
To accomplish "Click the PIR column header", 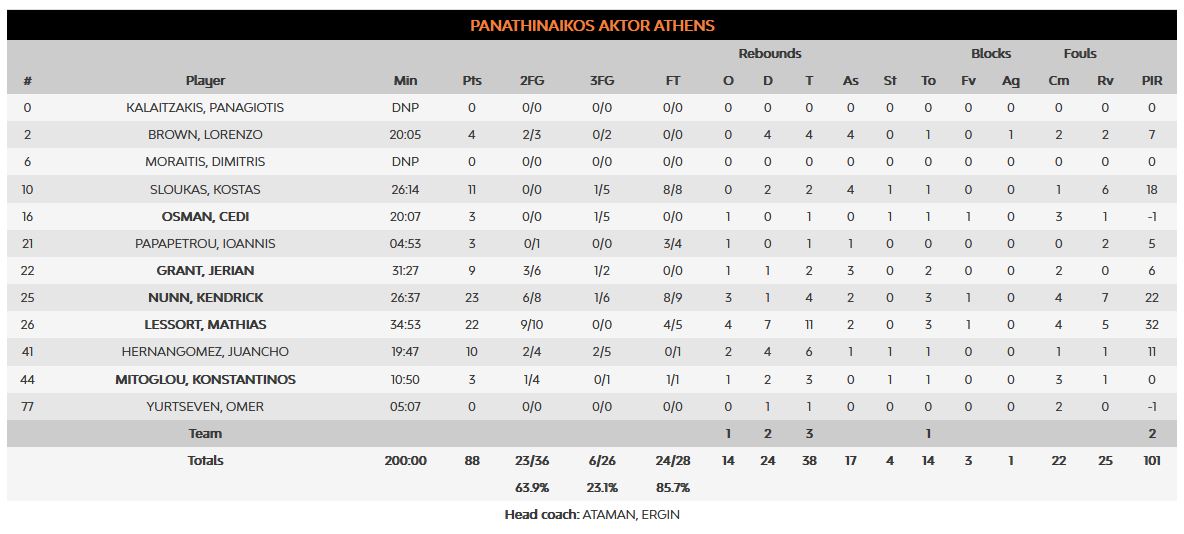I will [1152, 80].
